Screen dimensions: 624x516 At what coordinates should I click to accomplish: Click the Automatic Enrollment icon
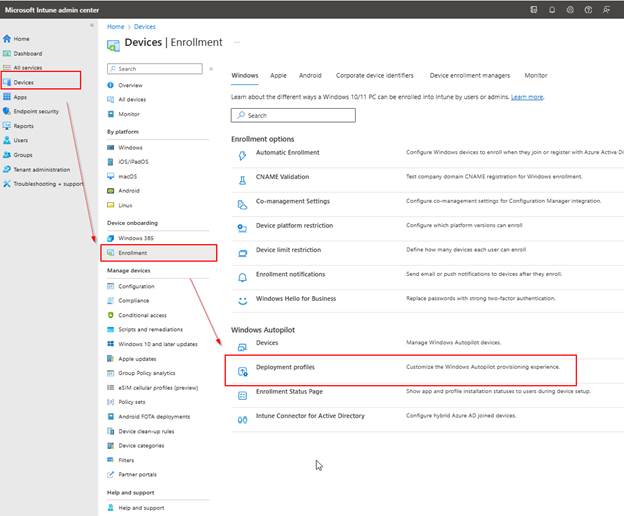pos(242,154)
